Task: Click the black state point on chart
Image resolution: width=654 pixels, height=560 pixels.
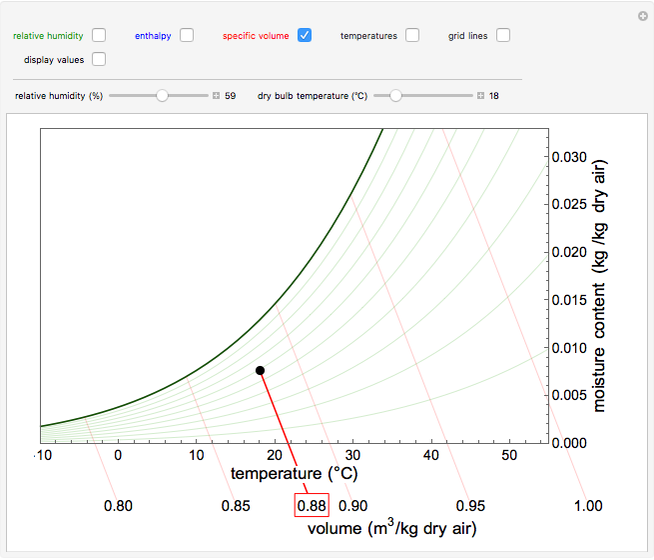Action: coord(260,370)
